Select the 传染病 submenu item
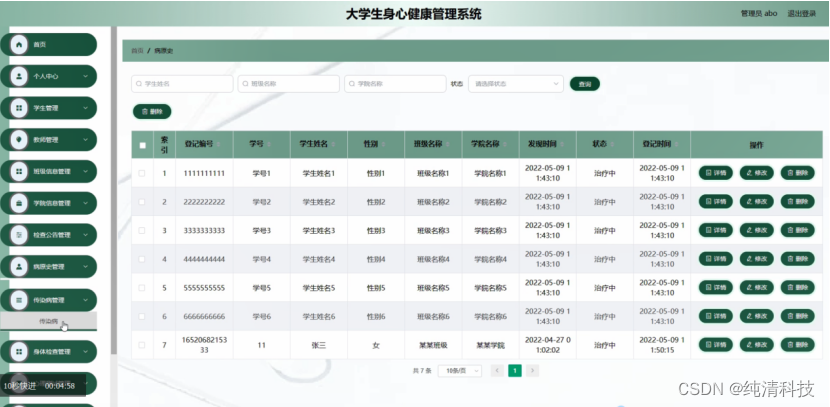830x407 pixels. [49, 321]
